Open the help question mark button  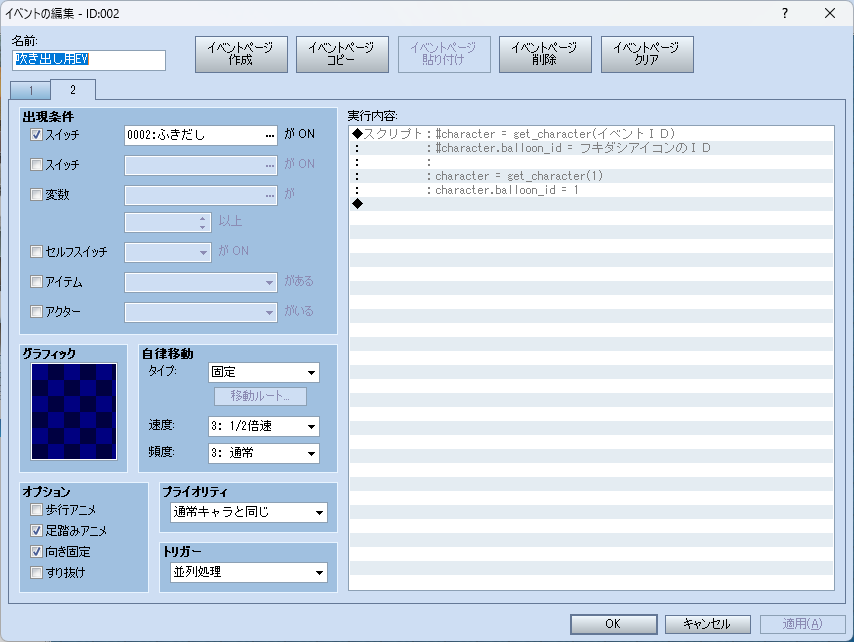point(784,13)
